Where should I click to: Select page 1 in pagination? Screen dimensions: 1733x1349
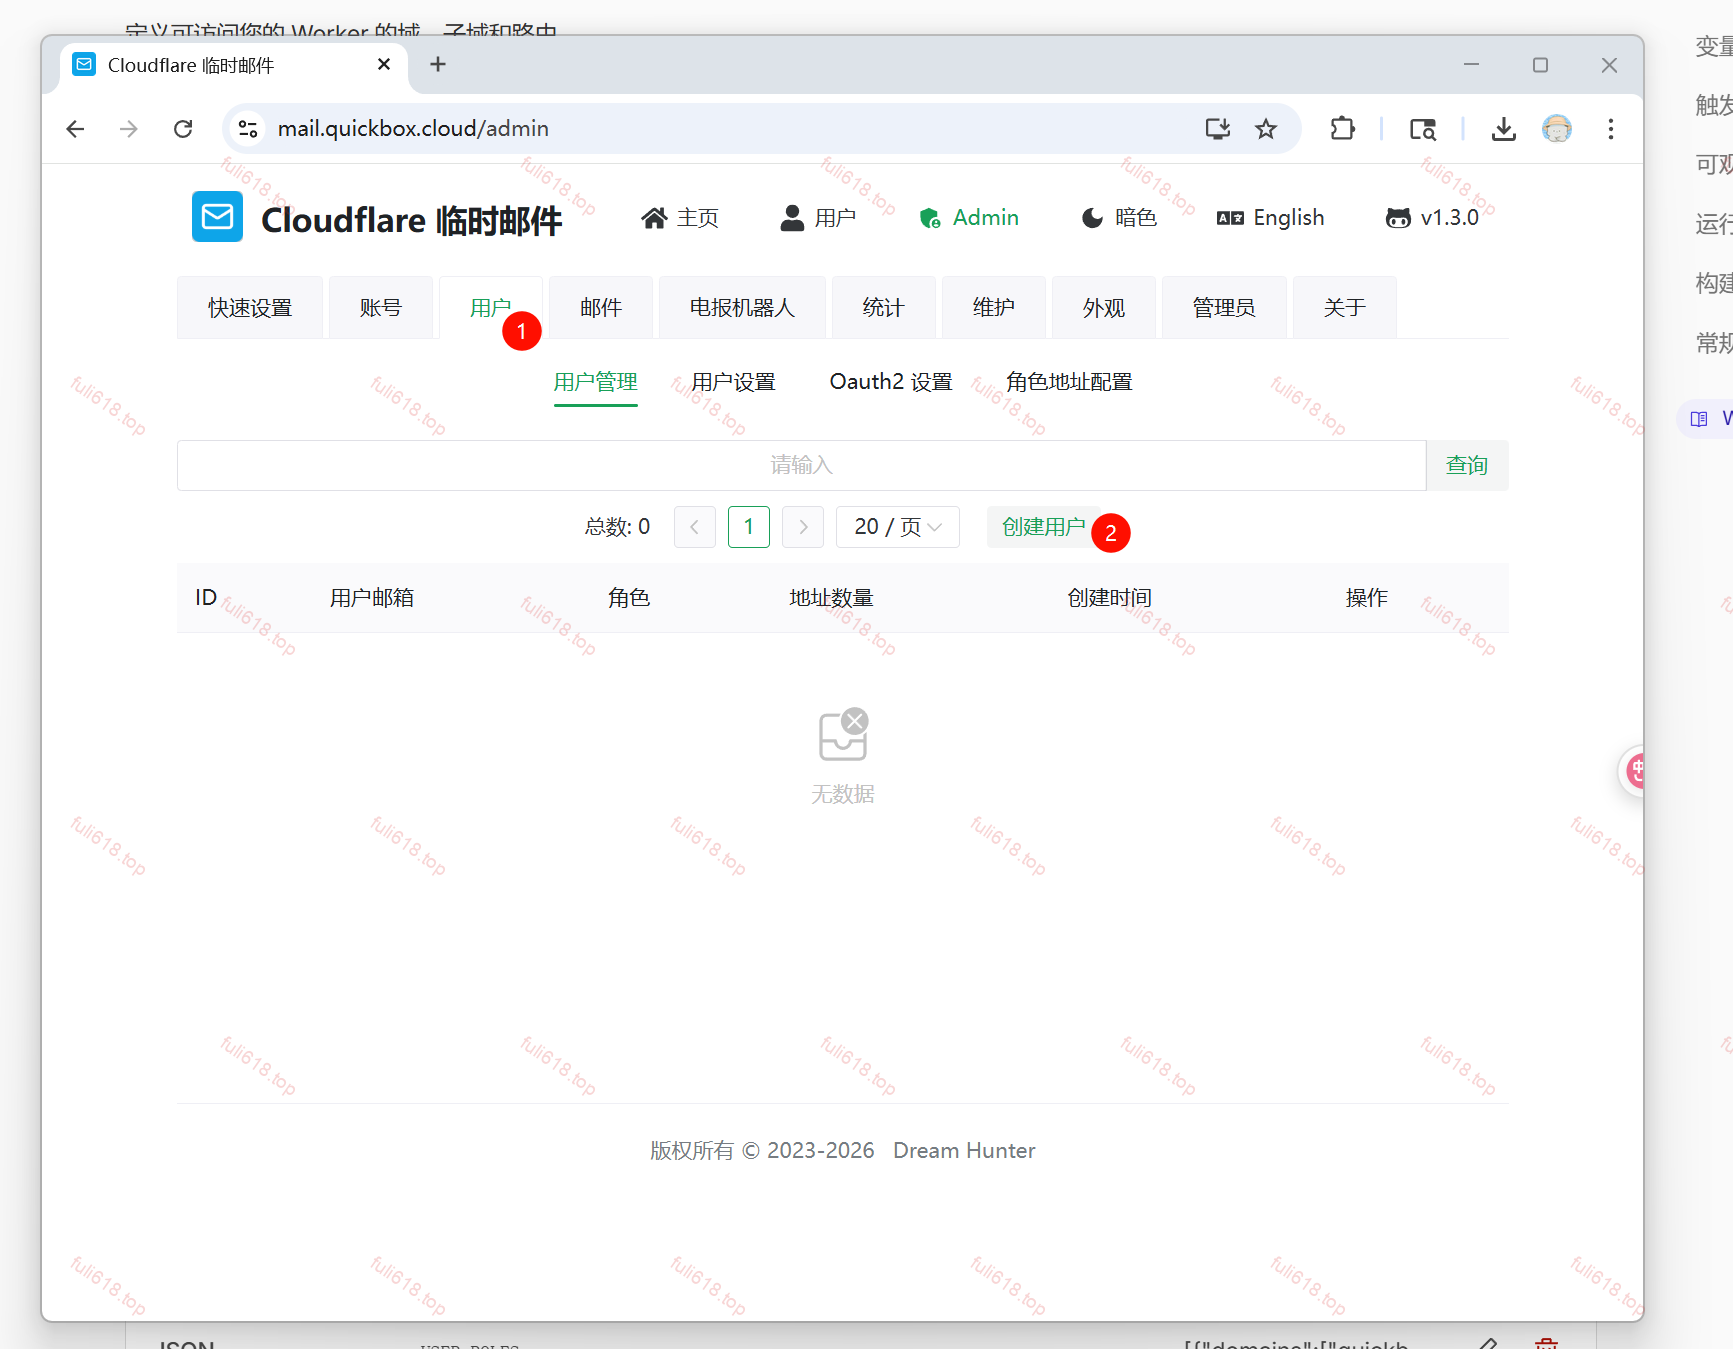749,527
